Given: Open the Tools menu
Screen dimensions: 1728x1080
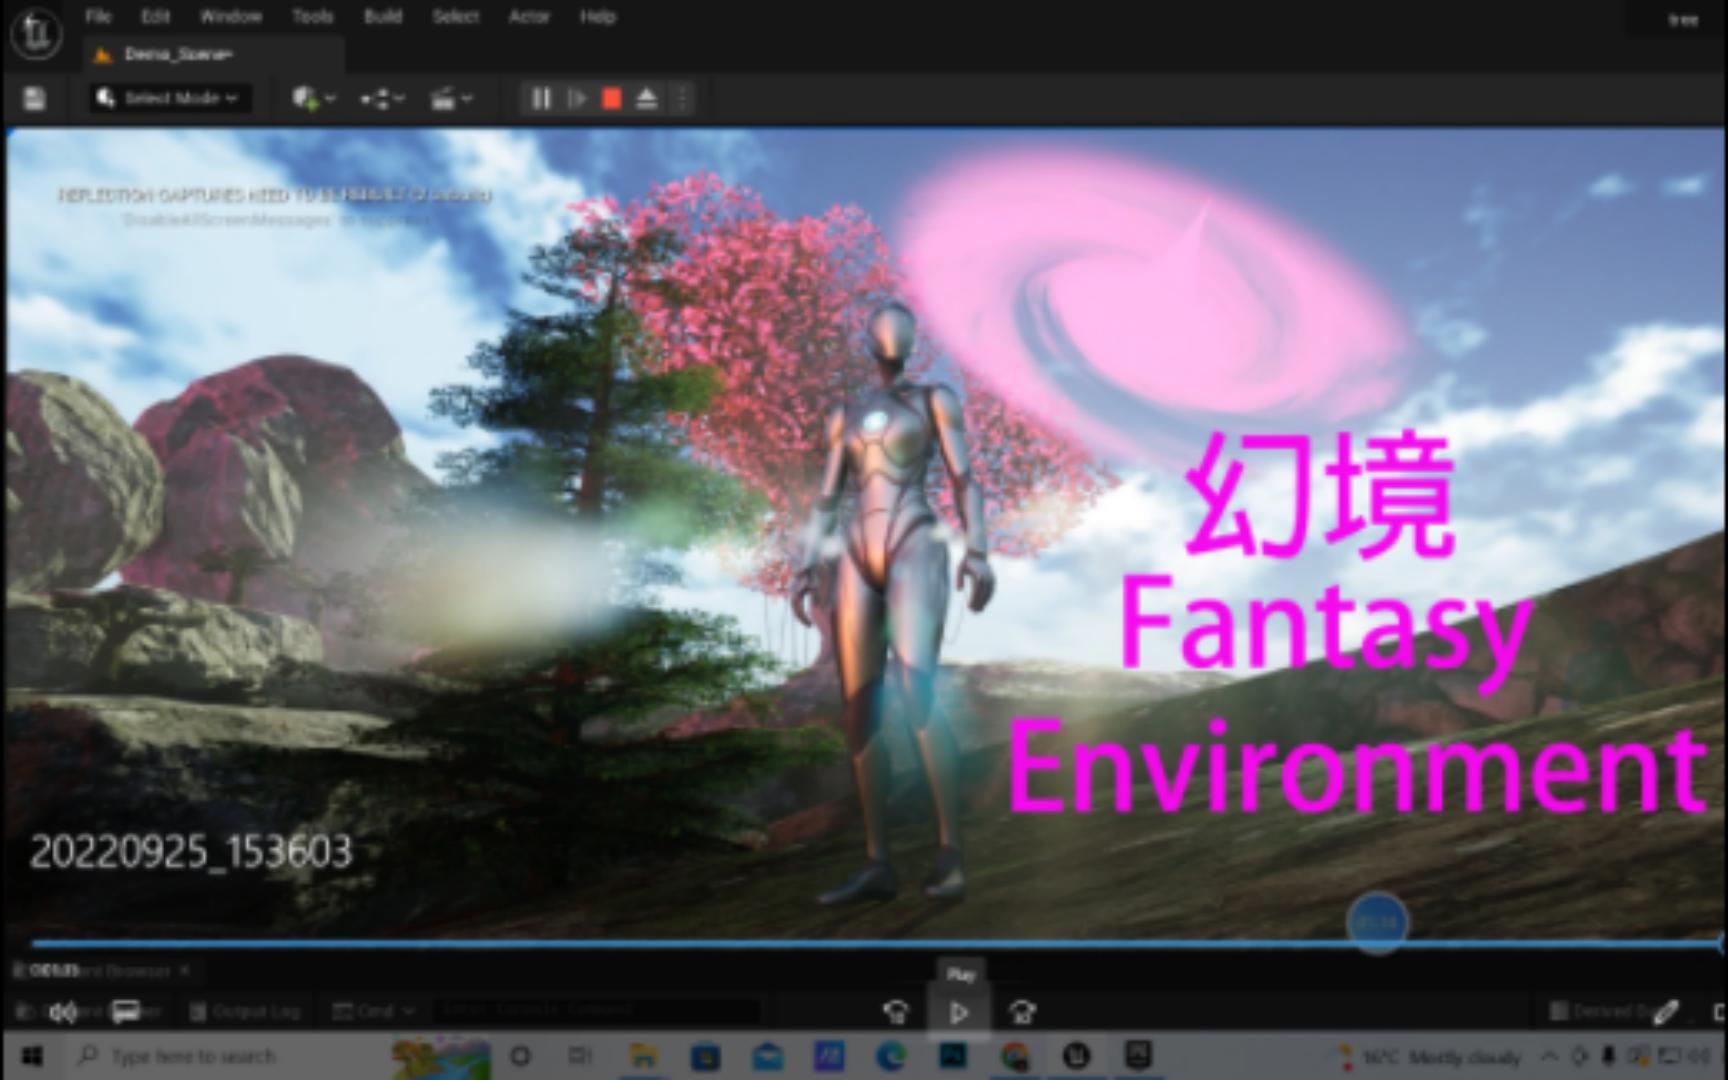Looking at the screenshot, I should [312, 17].
